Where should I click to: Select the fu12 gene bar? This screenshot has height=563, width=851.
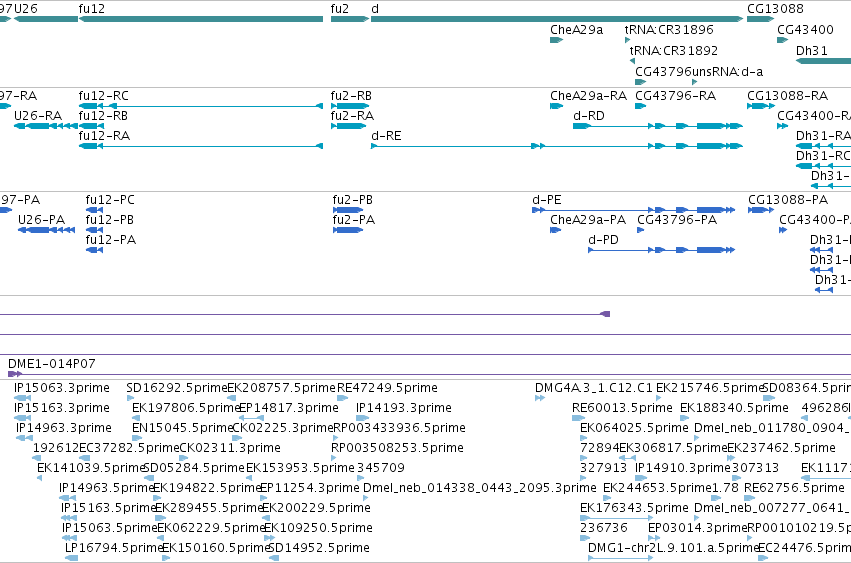[x=201, y=19]
